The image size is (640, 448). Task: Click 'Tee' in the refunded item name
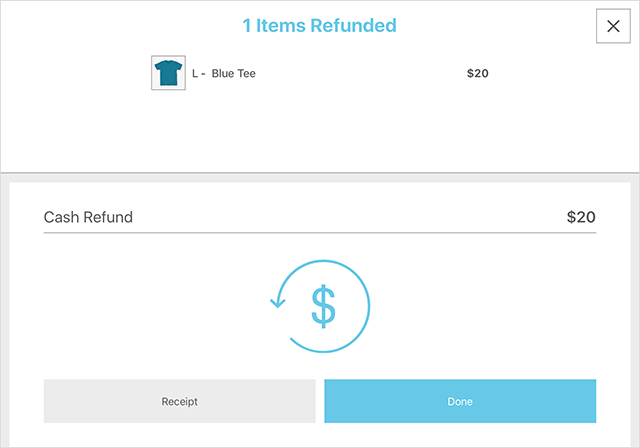pyautogui.click(x=245, y=73)
